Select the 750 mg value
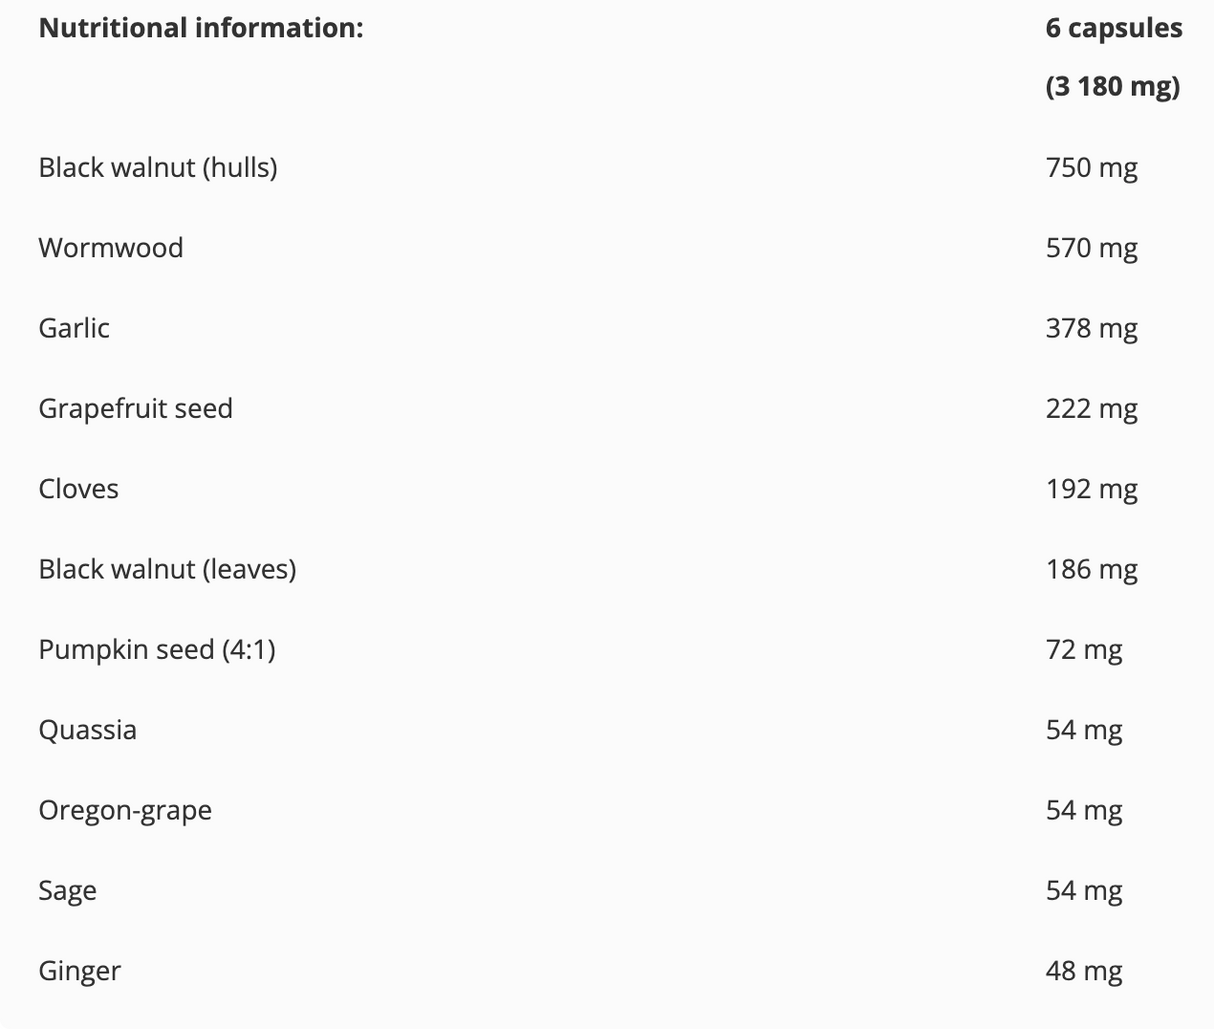Image resolution: width=1214 pixels, height=1029 pixels. (1092, 168)
